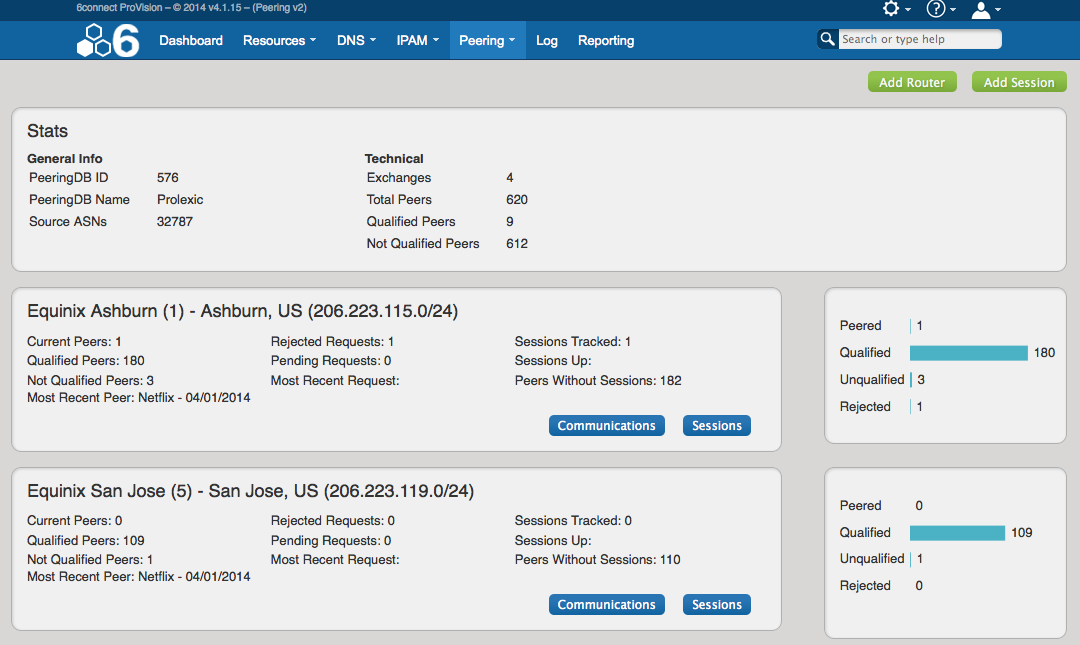
Task: Click 'Qualified Peers: 109' in San Jose panel
Action: pyautogui.click(x=85, y=540)
